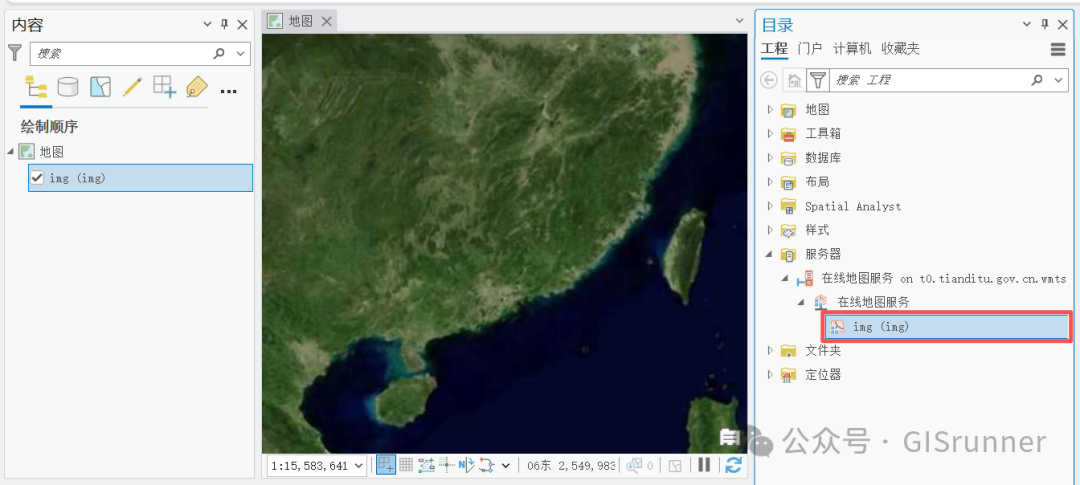Screen dimensions: 1080x485
Task: Click the 绘制顺序 heading in Contents
Action: tap(49, 127)
